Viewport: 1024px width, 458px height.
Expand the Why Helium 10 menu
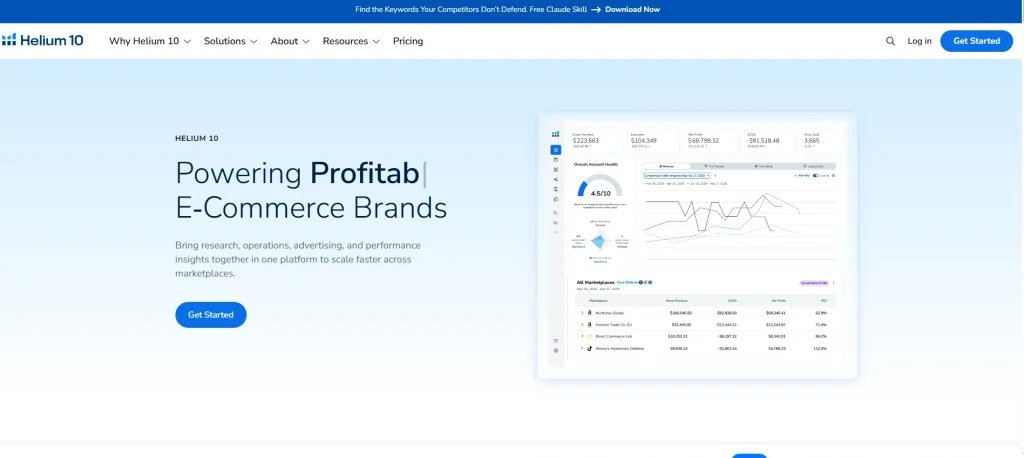point(150,41)
